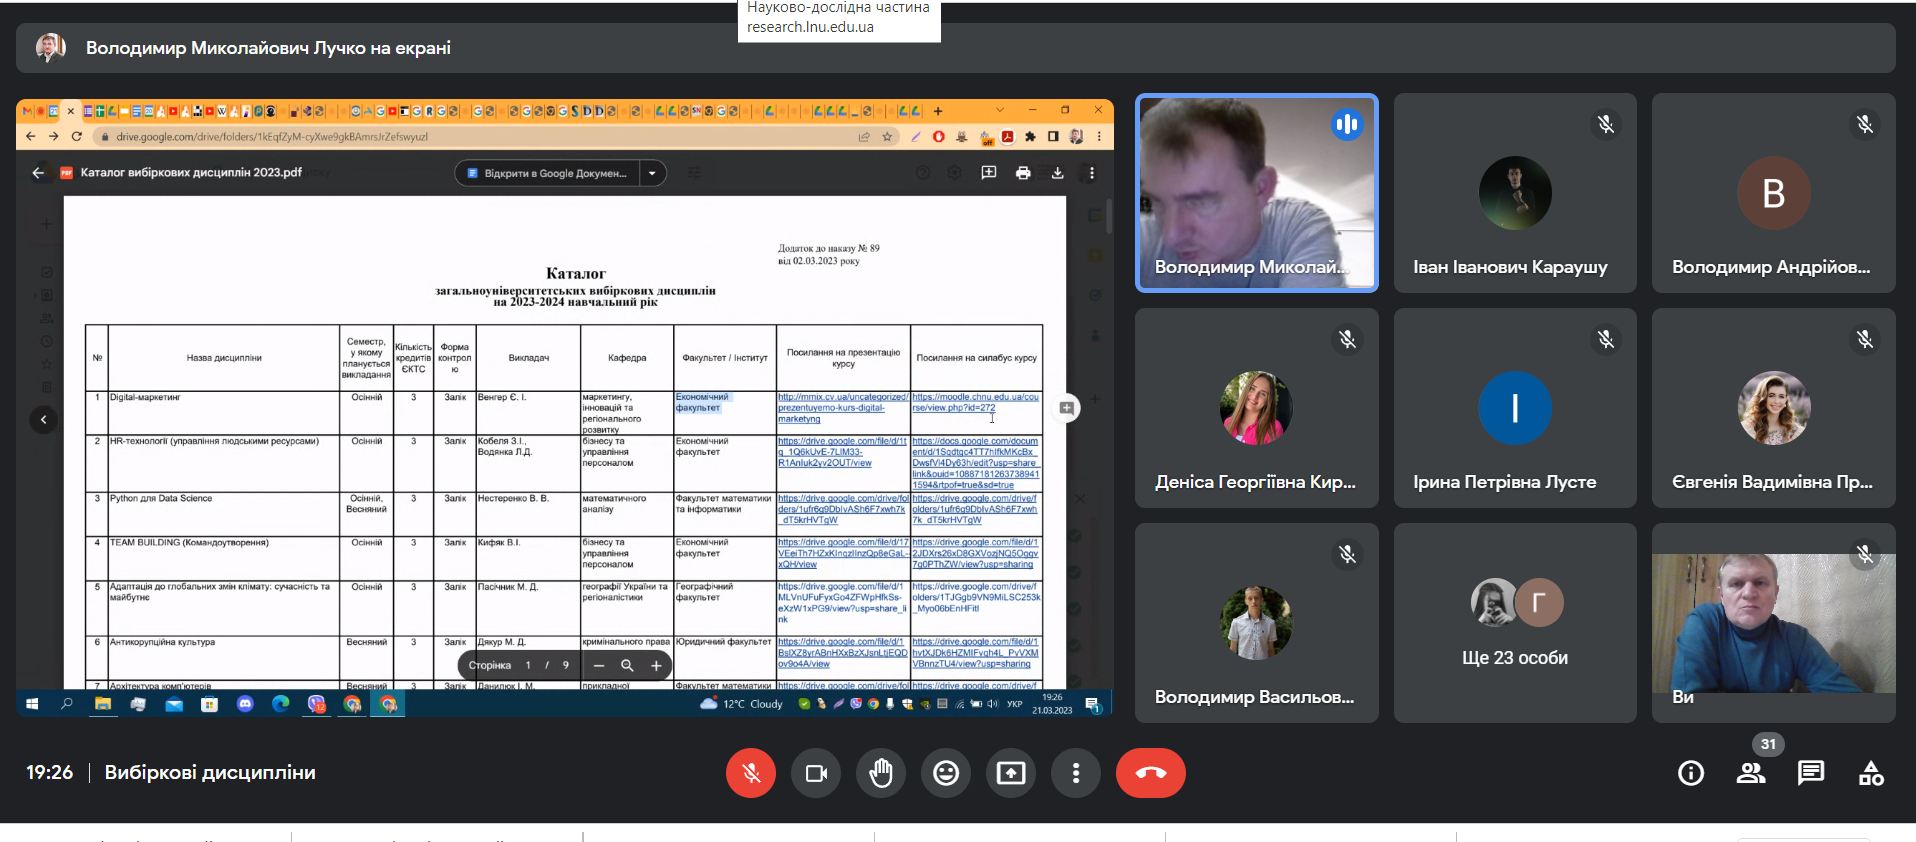Raise your hand in the meeting
The image size is (1916, 842).
click(881, 773)
